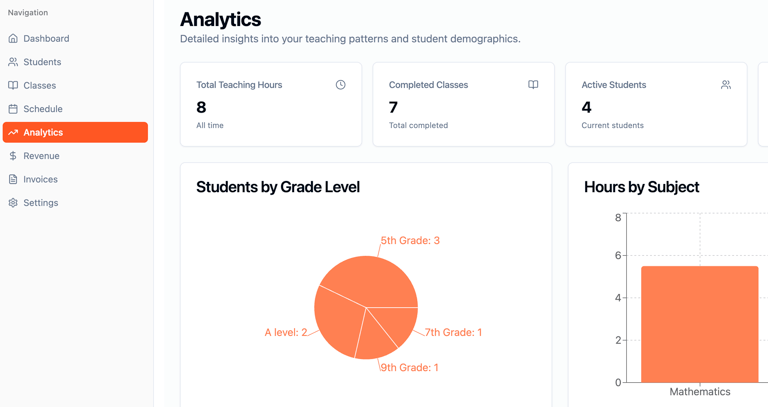
Task: Click the Mathematics bar in Hours chart
Action: pyautogui.click(x=699, y=324)
